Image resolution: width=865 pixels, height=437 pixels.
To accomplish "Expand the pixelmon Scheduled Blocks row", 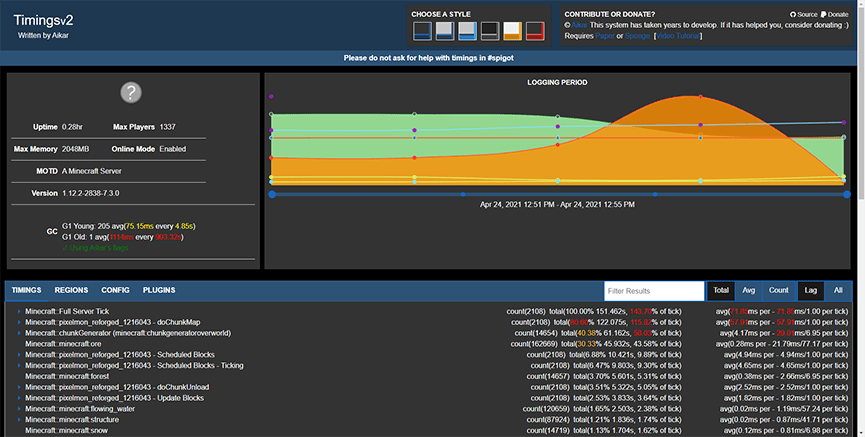I will click(x=19, y=355).
